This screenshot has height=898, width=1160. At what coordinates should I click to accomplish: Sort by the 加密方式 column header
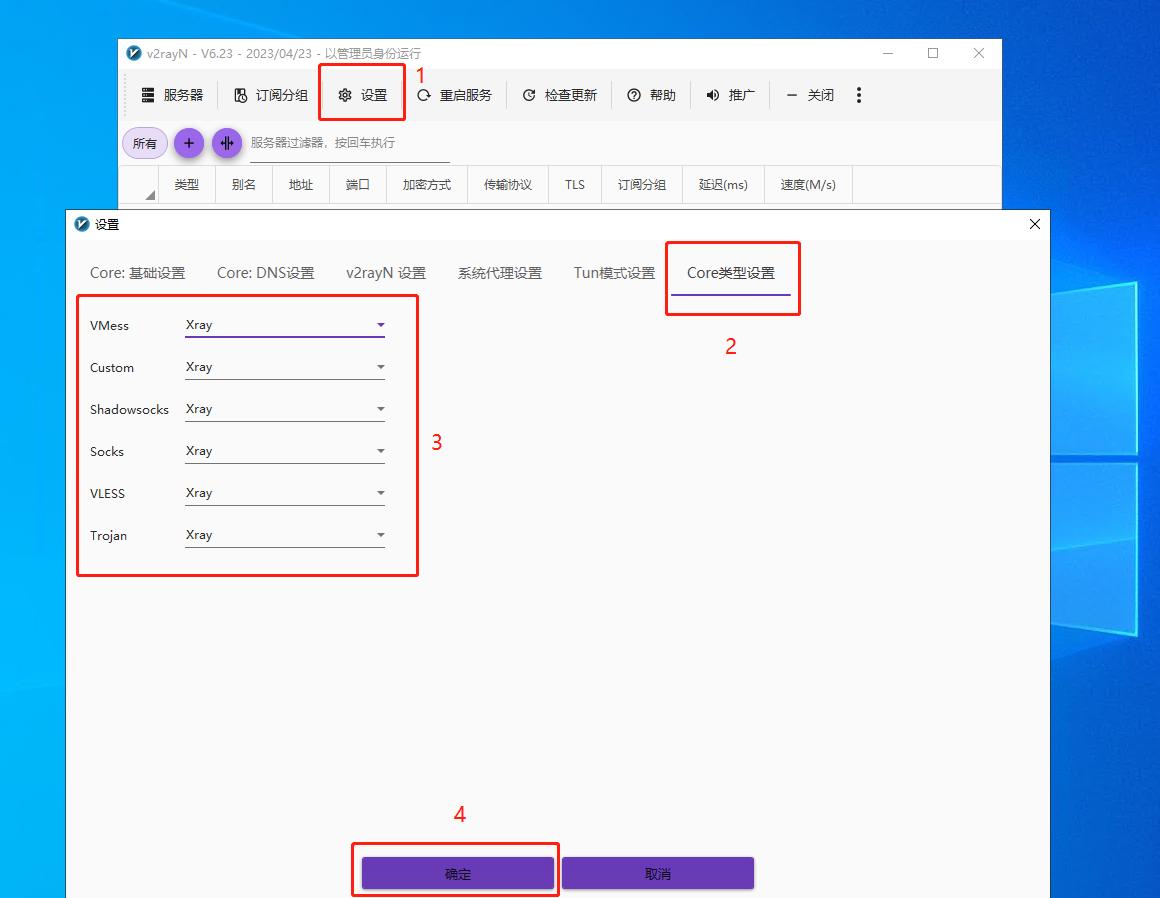pos(427,185)
